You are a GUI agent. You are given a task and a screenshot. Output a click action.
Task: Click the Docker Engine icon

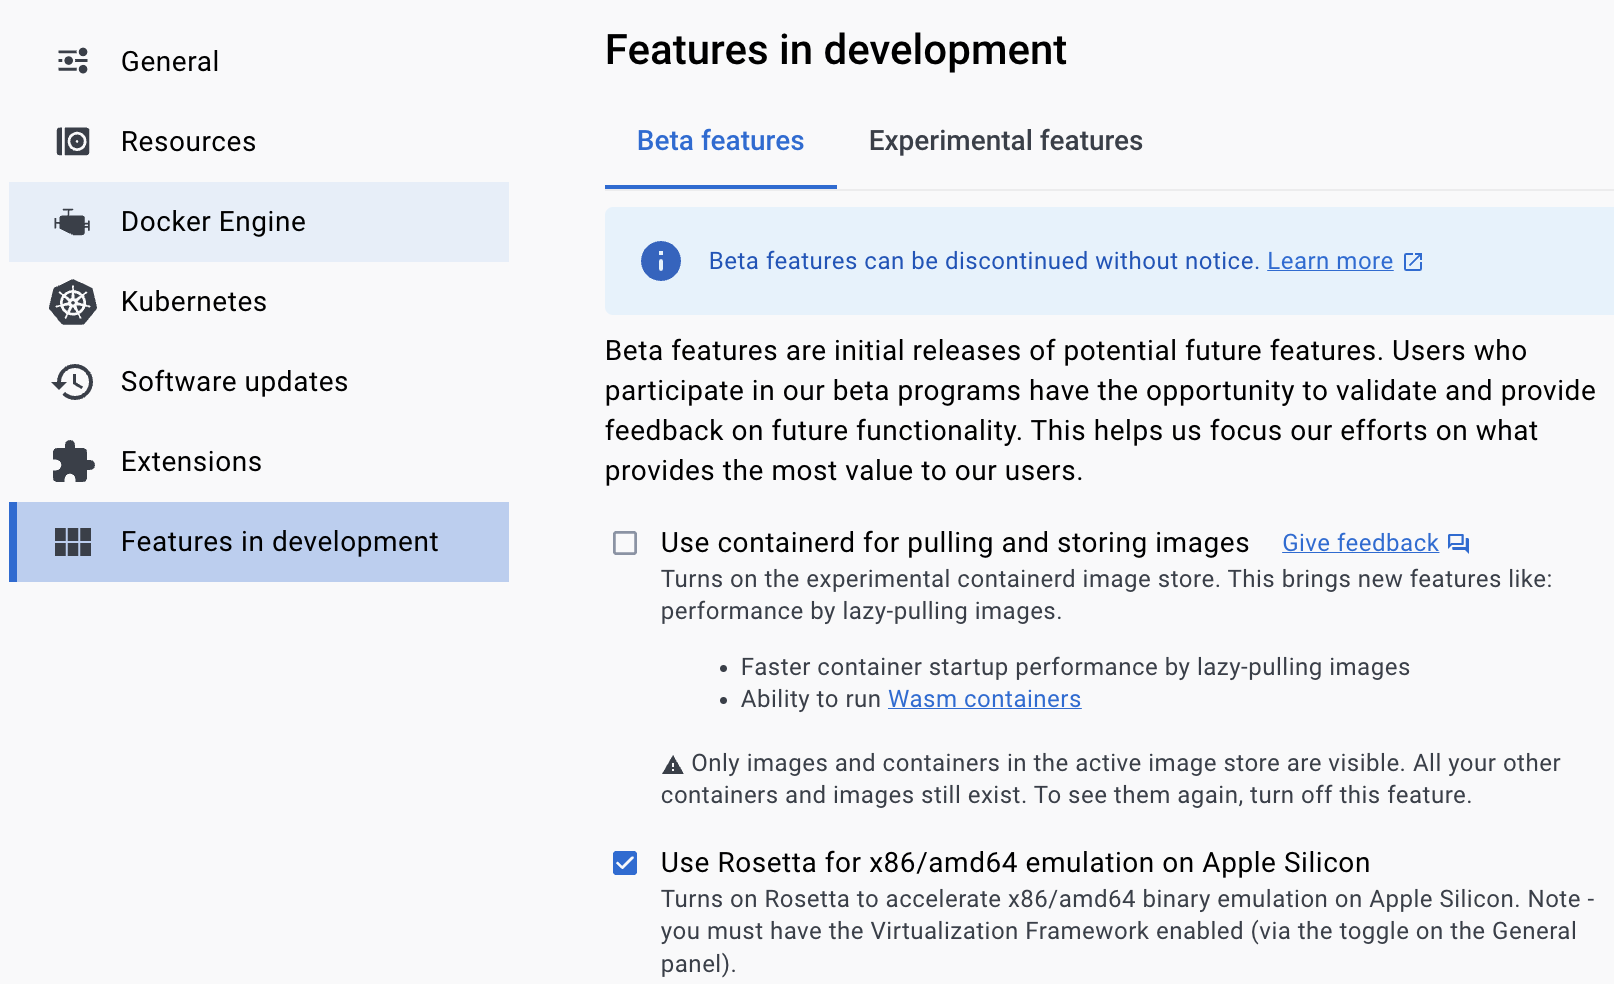click(x=72, y=221)
